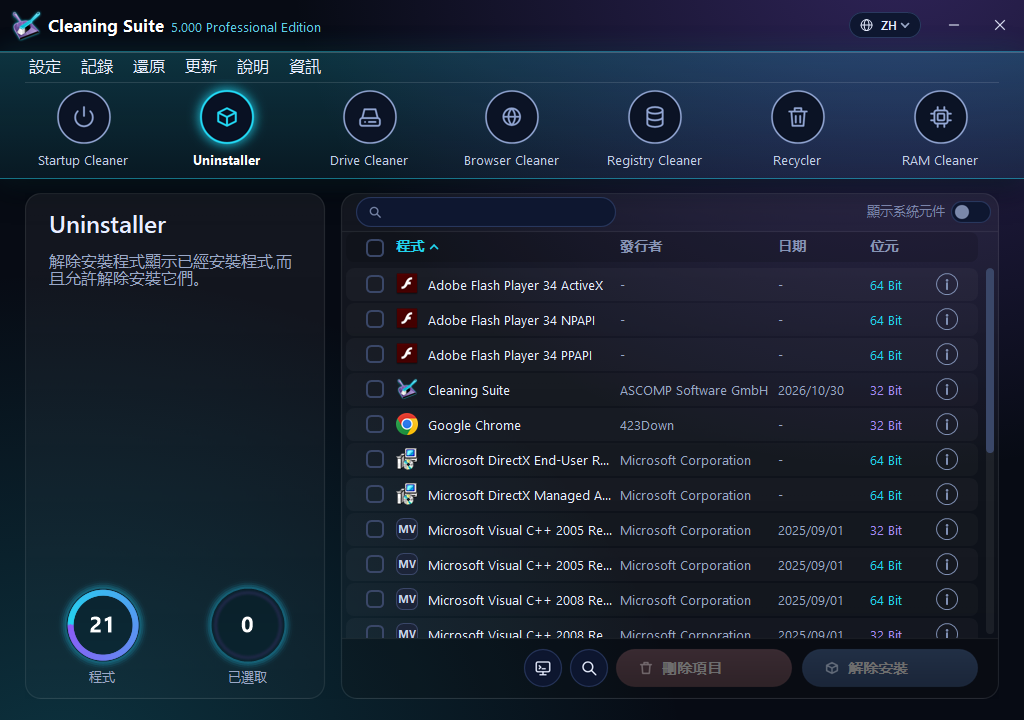The image size is (1024, 720).
Task: Click the monitor icon button in bottom toolbar
Action: 543,668
